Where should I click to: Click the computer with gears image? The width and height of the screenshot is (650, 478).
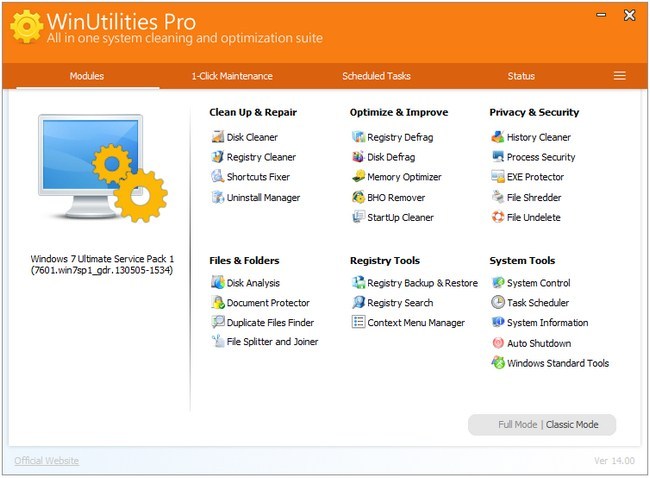tap(103, 168)
